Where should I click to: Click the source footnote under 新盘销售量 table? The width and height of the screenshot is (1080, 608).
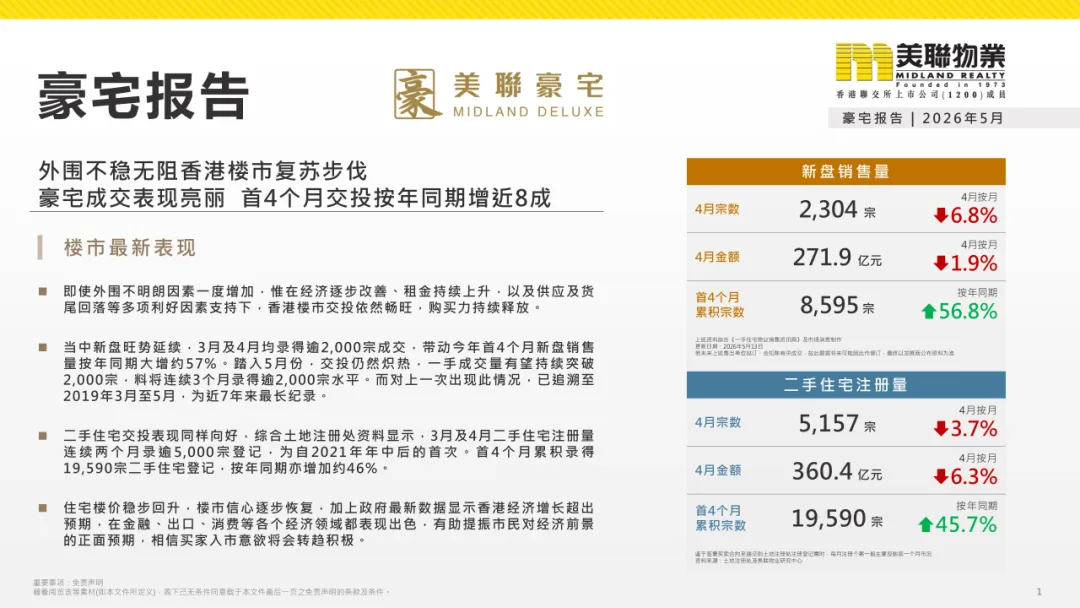pos(824,346)
